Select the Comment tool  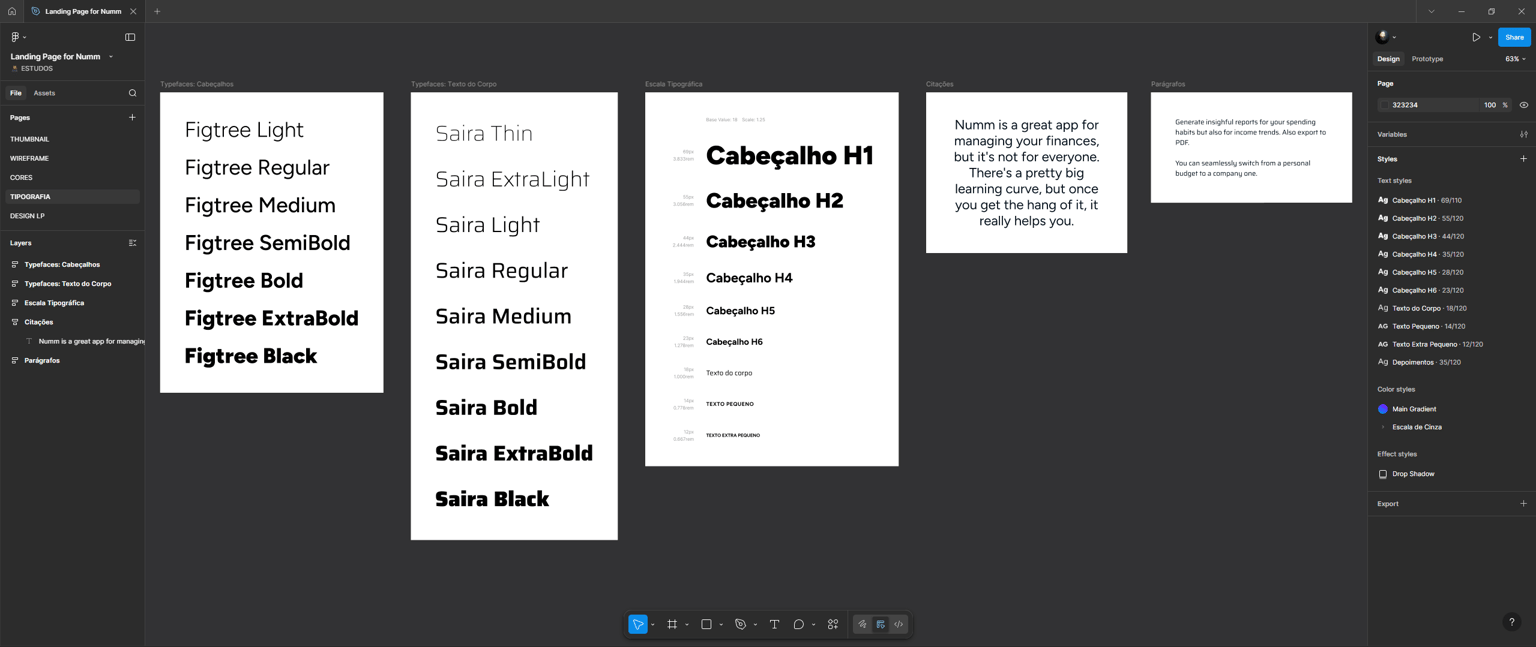coord(798,624)
